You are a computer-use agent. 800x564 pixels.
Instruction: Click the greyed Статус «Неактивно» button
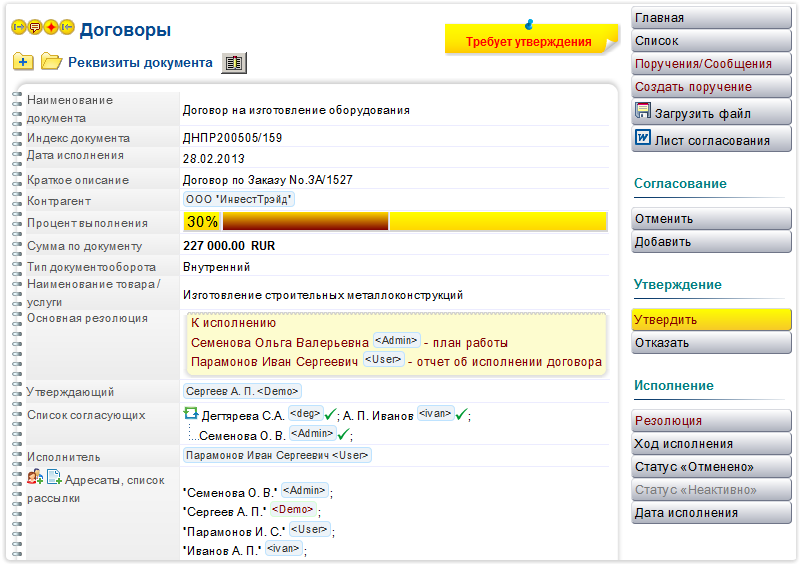711,490
